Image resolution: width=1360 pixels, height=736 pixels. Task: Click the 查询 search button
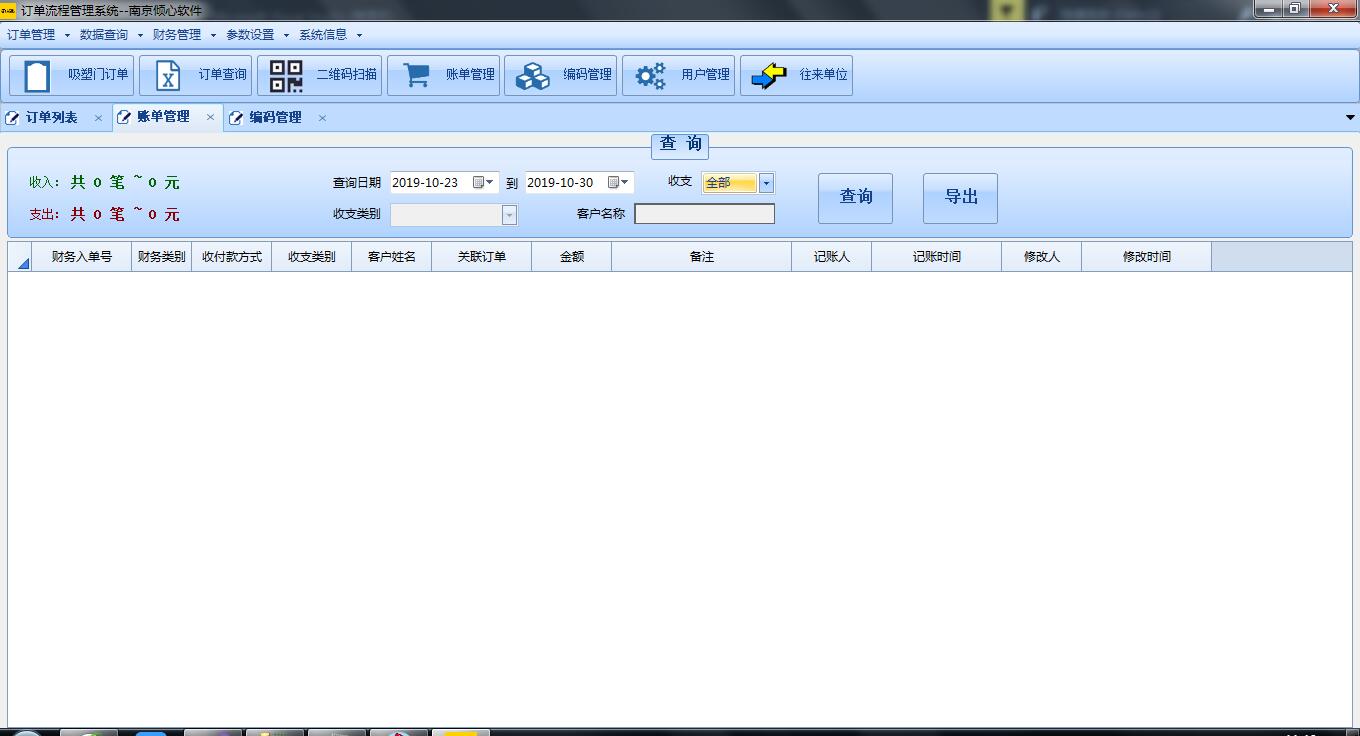tap(855, 198)
